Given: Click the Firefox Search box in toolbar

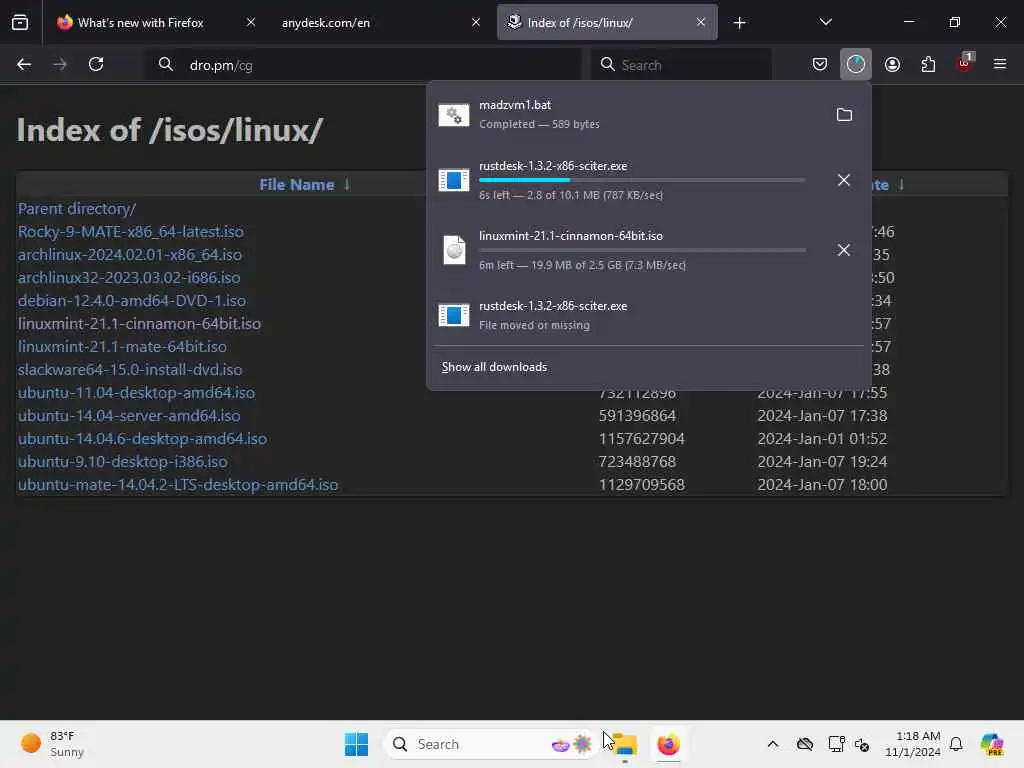Looking at the screenshot, I should (681, 65).
